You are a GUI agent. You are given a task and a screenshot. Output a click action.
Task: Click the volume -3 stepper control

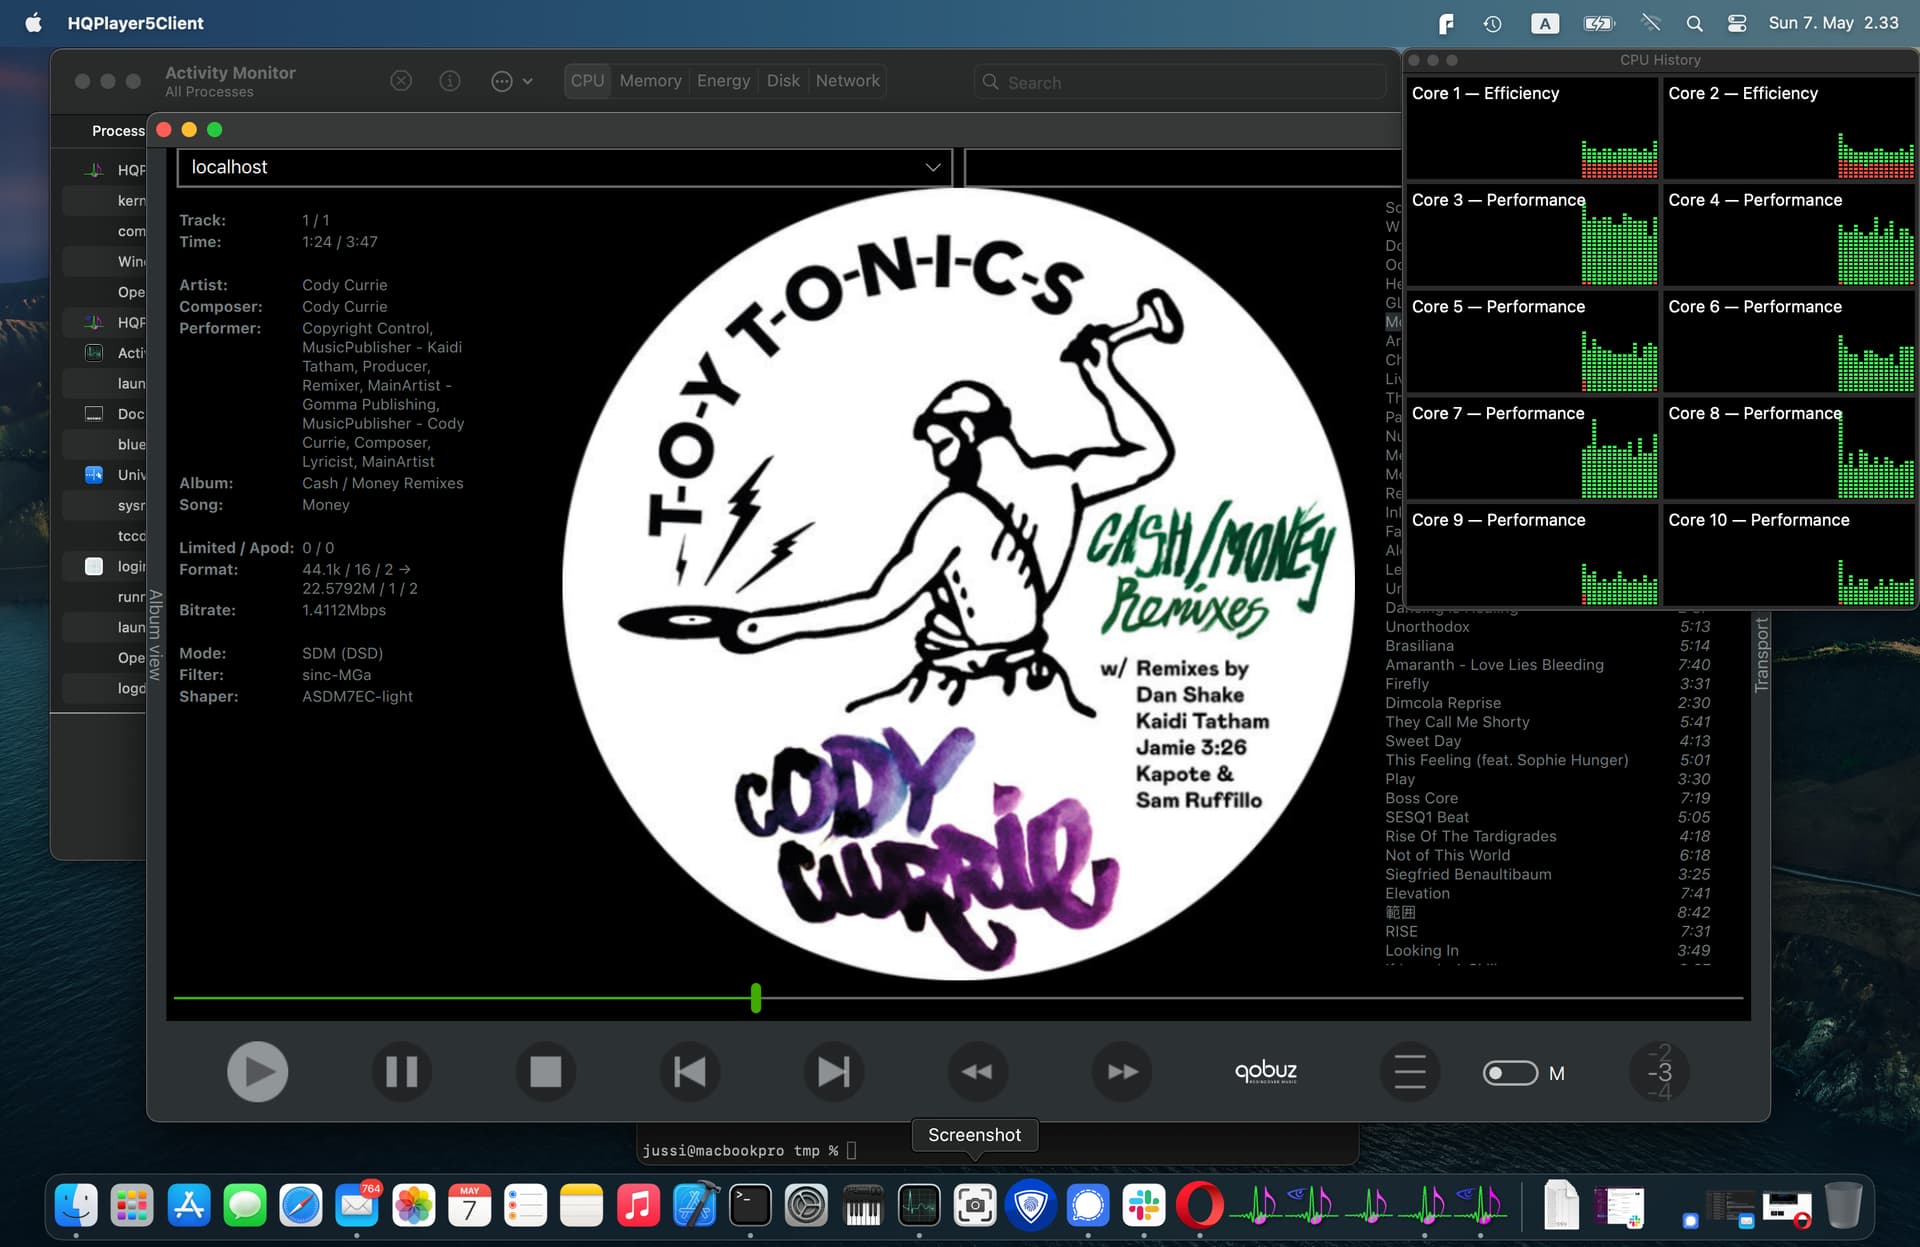tap(1659, 1072)
